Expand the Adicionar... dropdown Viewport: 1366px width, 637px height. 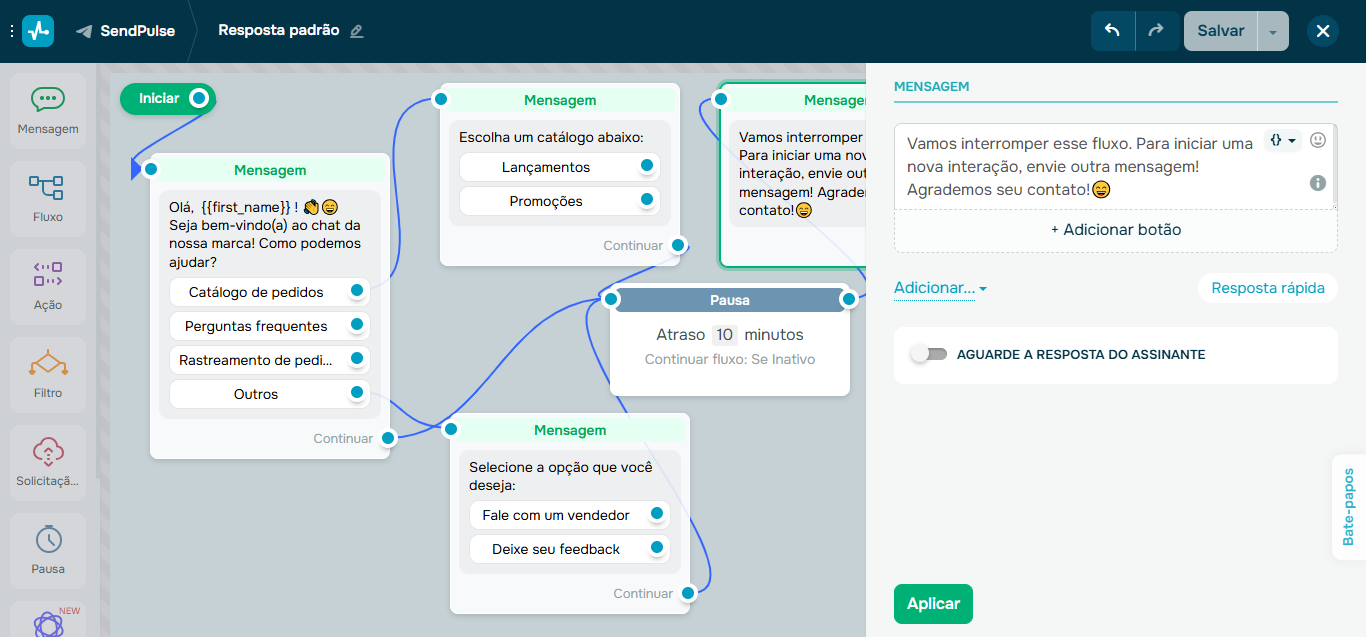[x=940, y=288]
